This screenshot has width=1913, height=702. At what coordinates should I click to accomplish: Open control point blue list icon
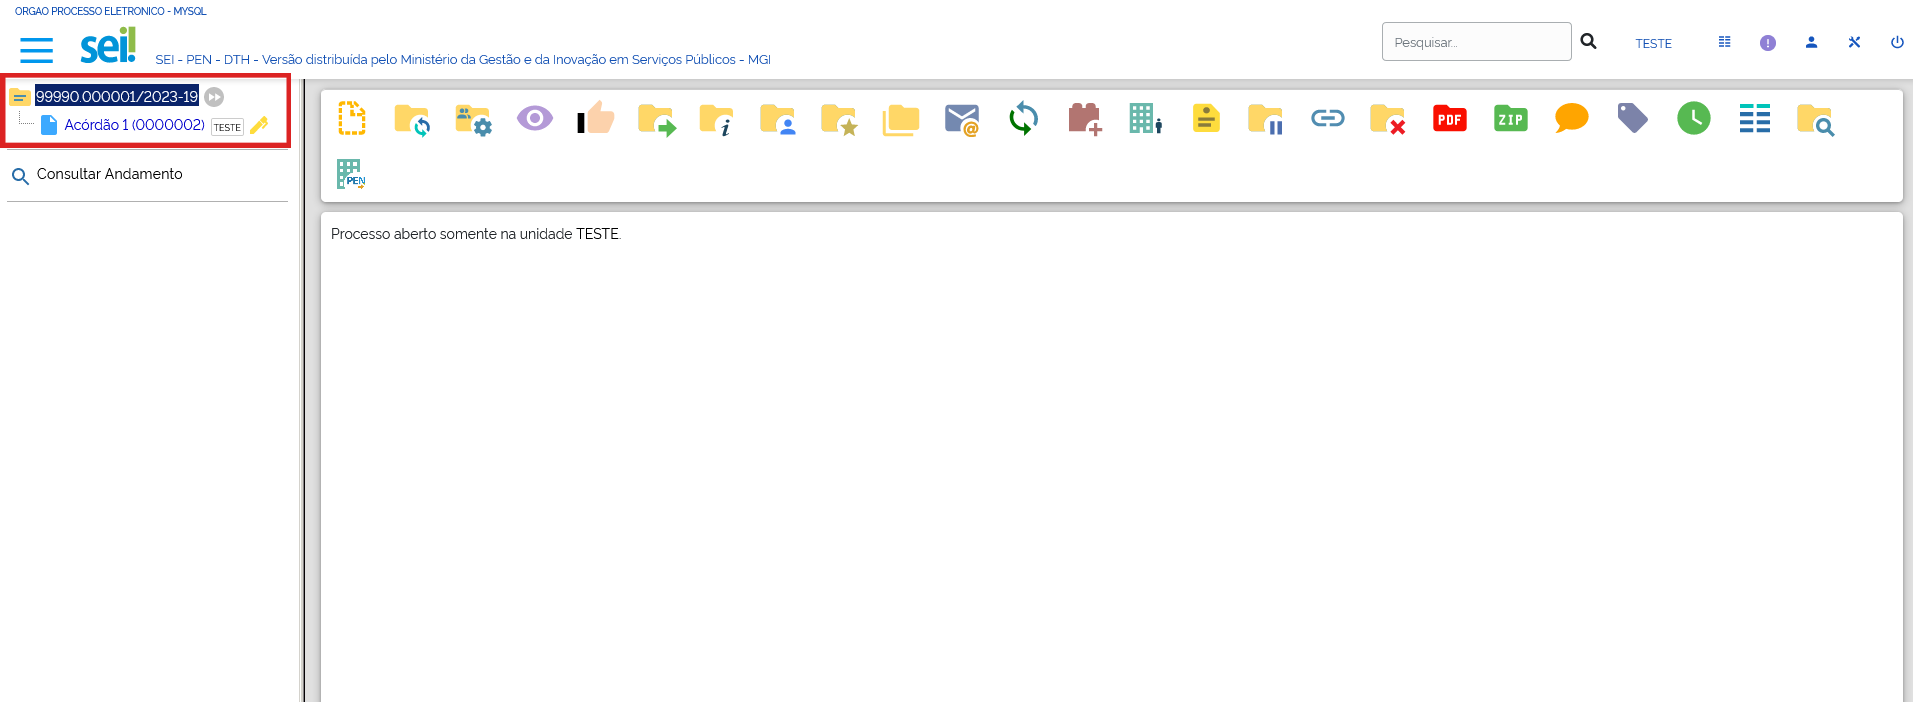[x=1755, y=119]
